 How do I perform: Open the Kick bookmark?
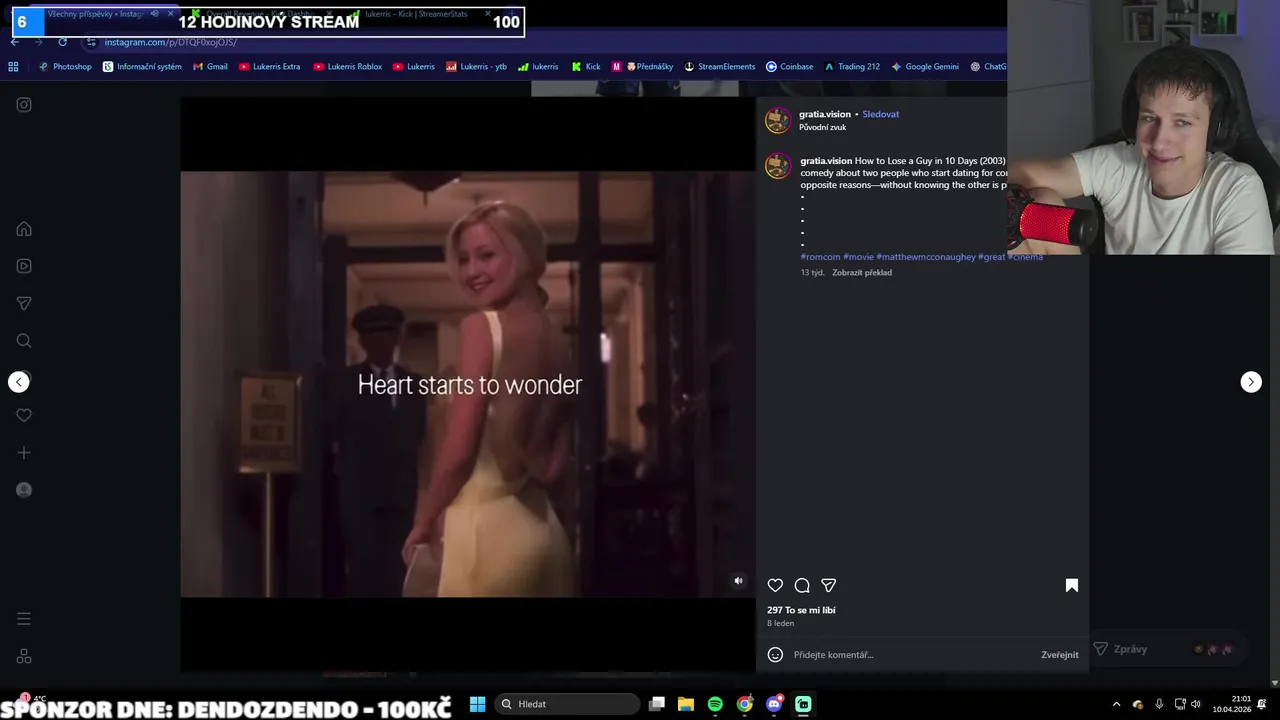click(586, 67)
